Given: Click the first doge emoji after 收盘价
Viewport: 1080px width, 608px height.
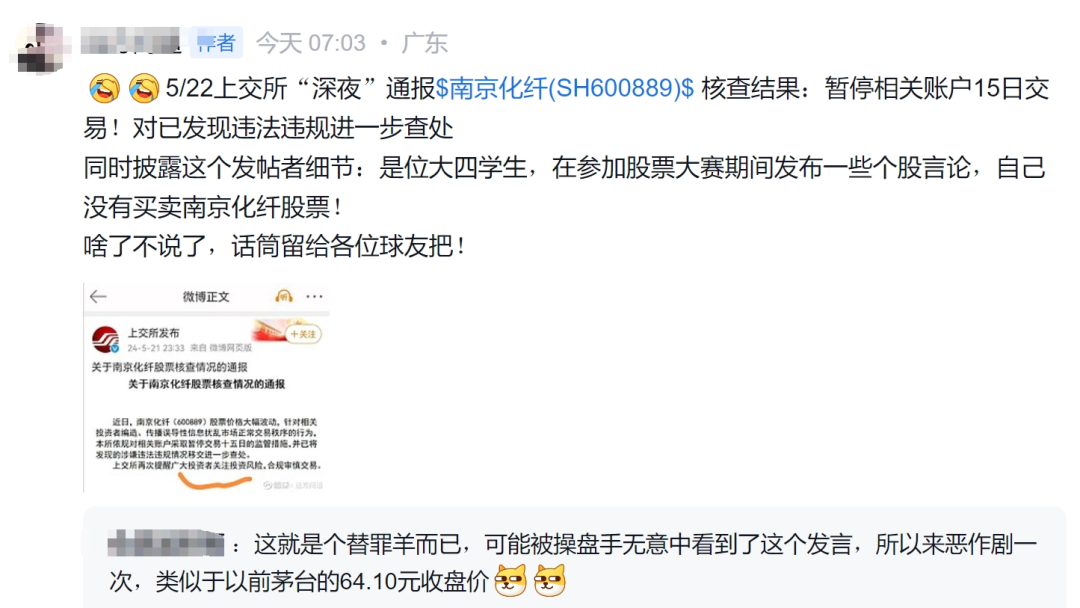Looking at the screenshot, I should tap(510, 580).
